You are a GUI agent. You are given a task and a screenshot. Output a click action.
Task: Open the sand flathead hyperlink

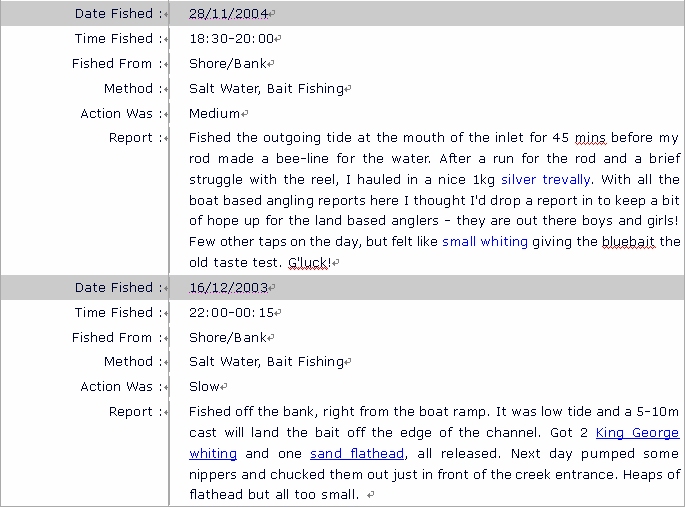pyautogui.click(x=357, y=453)
